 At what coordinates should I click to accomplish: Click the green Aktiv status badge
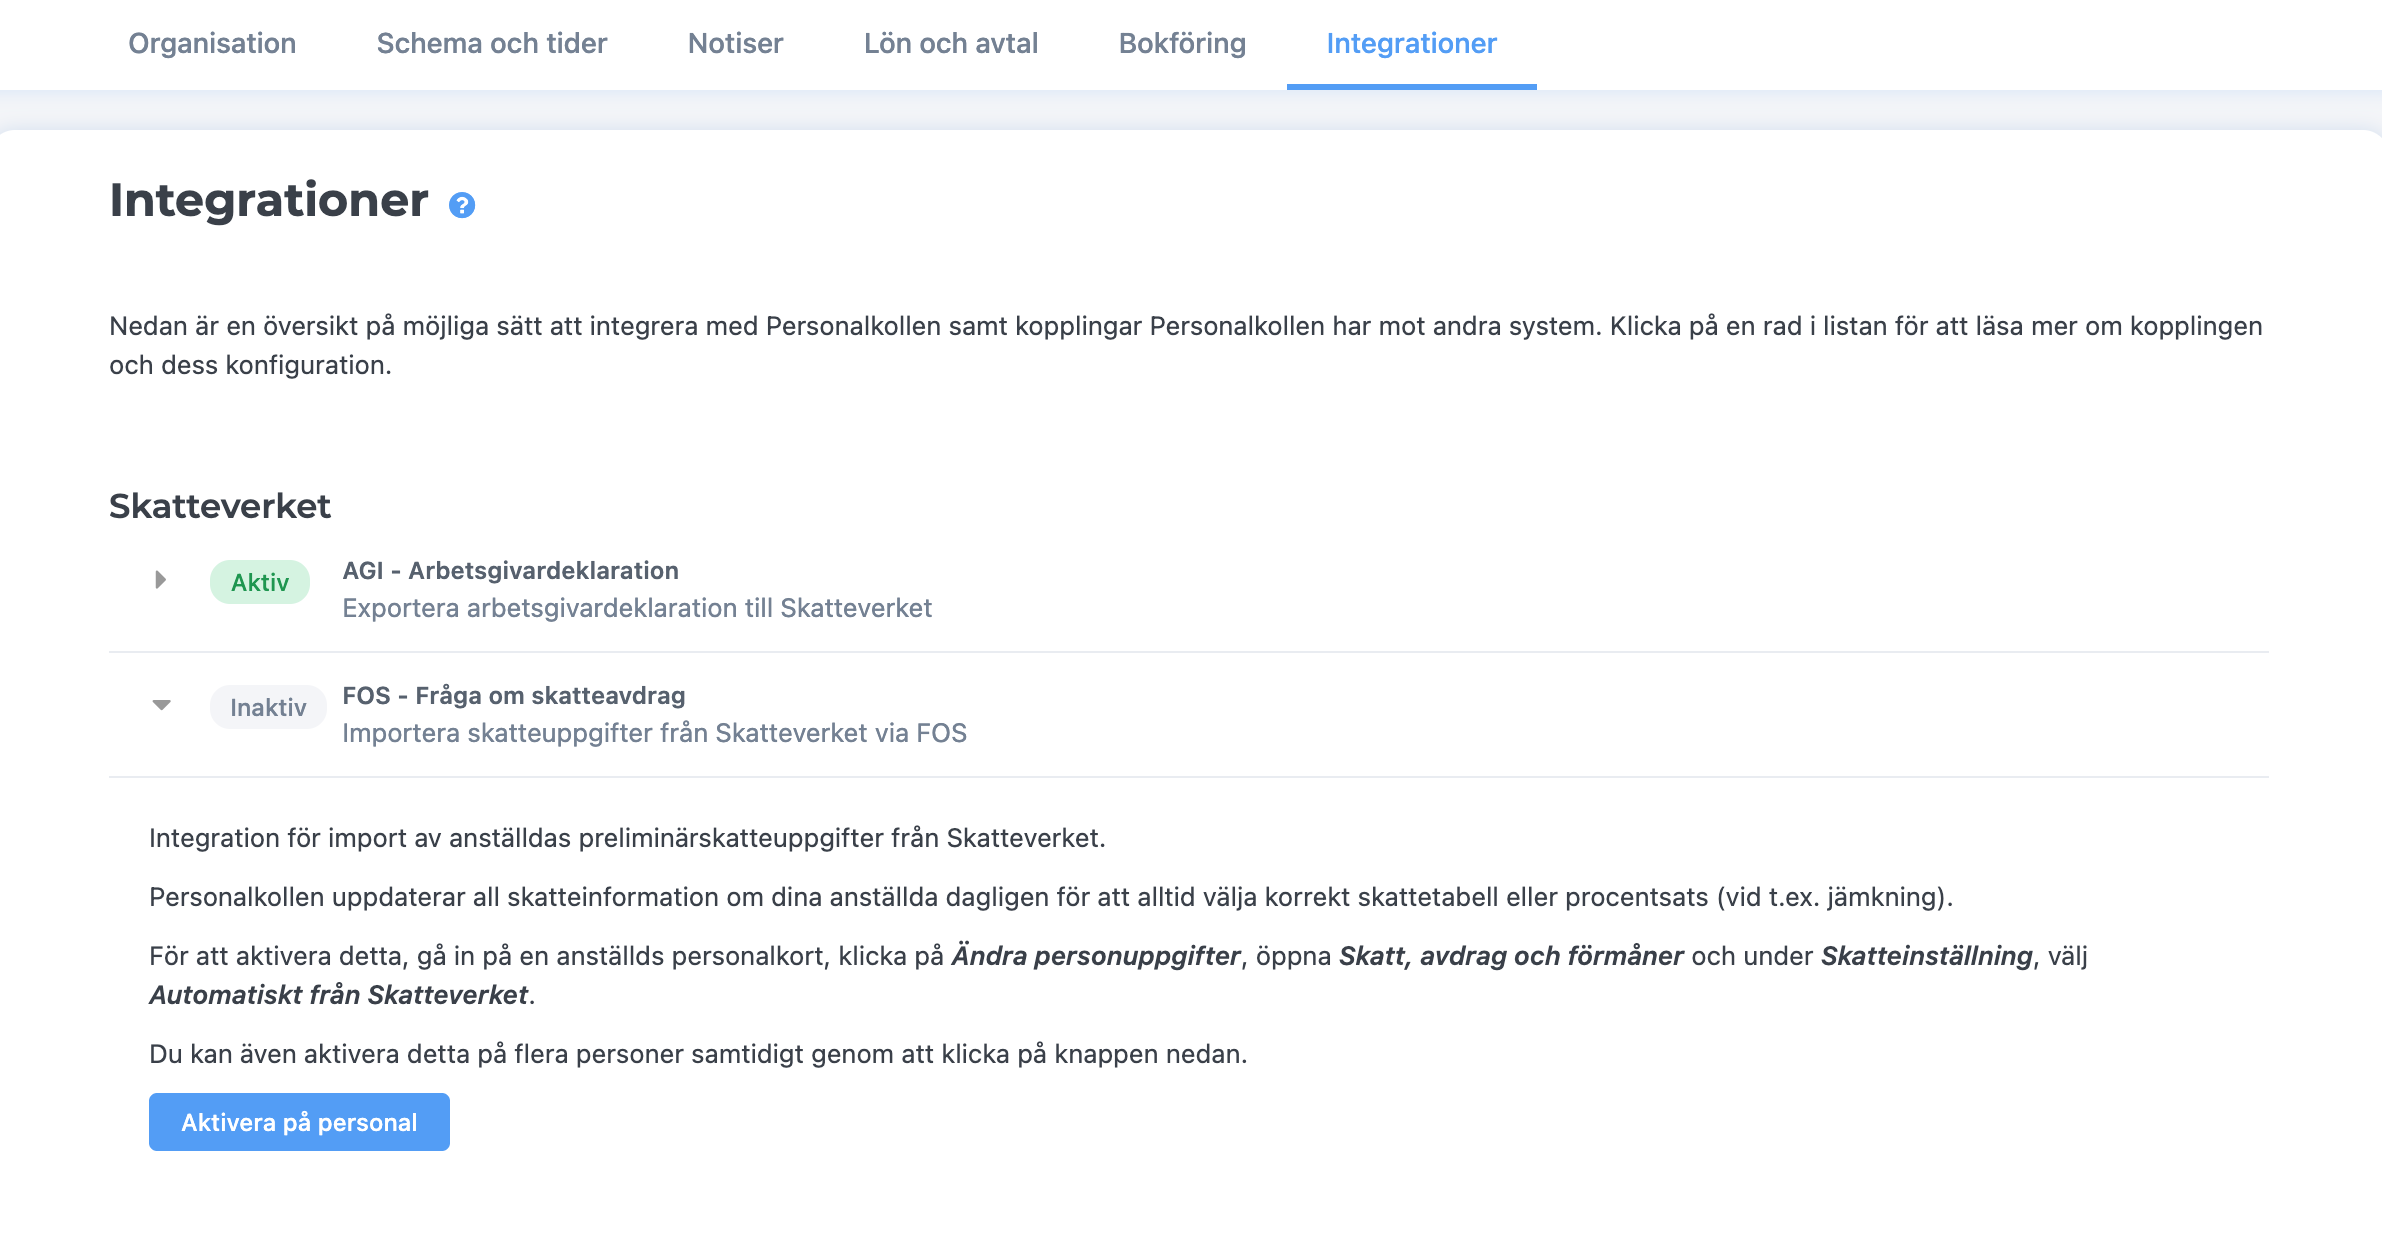point(260,582)
